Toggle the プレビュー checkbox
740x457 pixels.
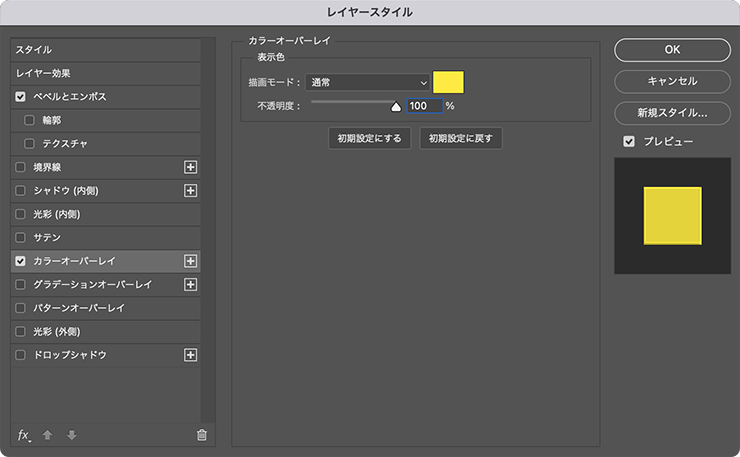(629, 141)
